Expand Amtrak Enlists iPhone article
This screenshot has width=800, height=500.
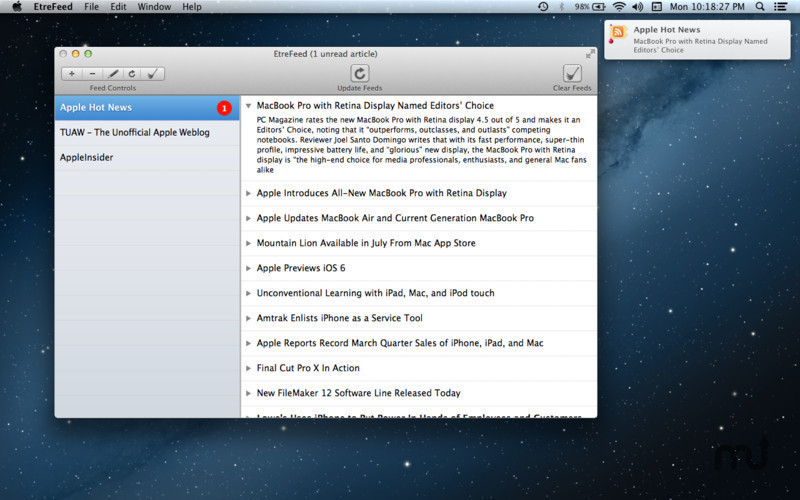pyautogui.click(x=248, y=318)
